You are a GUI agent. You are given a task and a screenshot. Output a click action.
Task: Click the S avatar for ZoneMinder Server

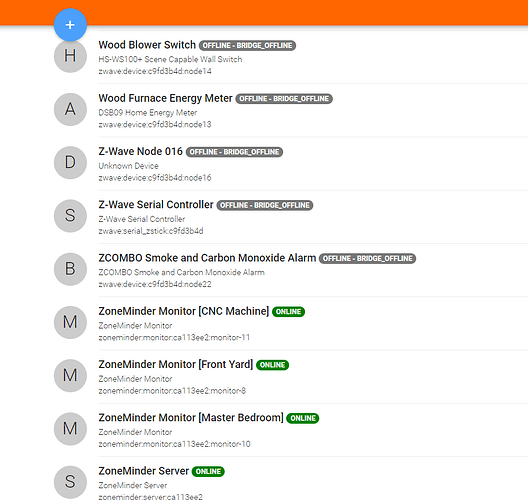pyautogui.click(x=70, y=482)
